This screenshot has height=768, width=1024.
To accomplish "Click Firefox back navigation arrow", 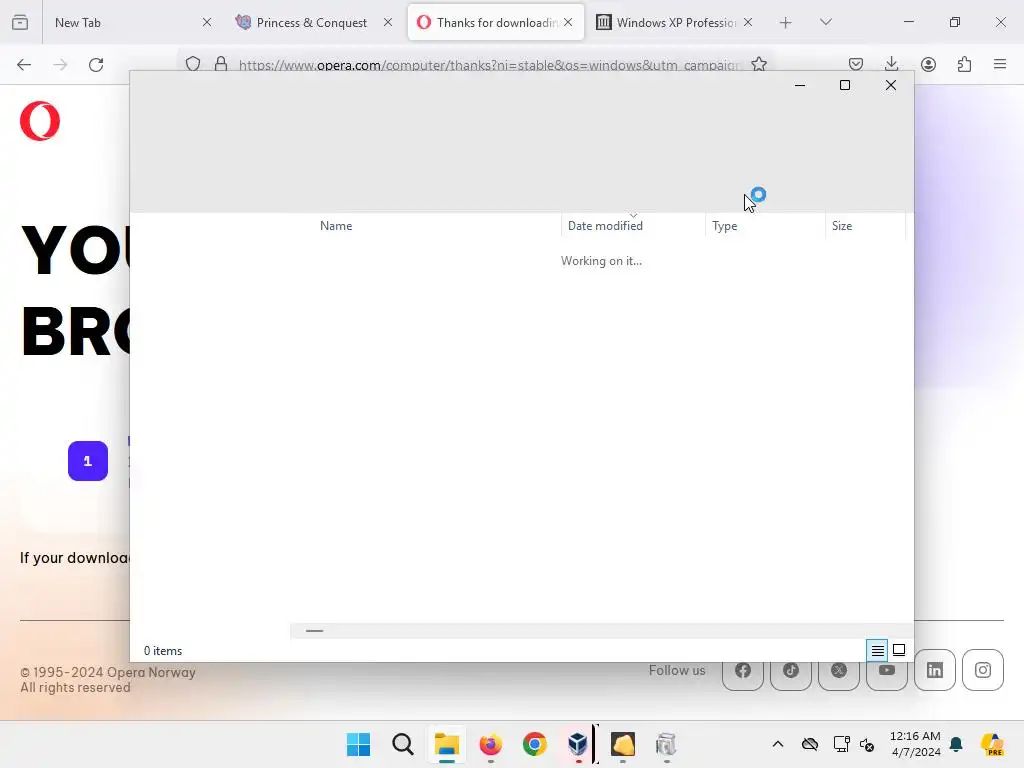I will 24,65.
